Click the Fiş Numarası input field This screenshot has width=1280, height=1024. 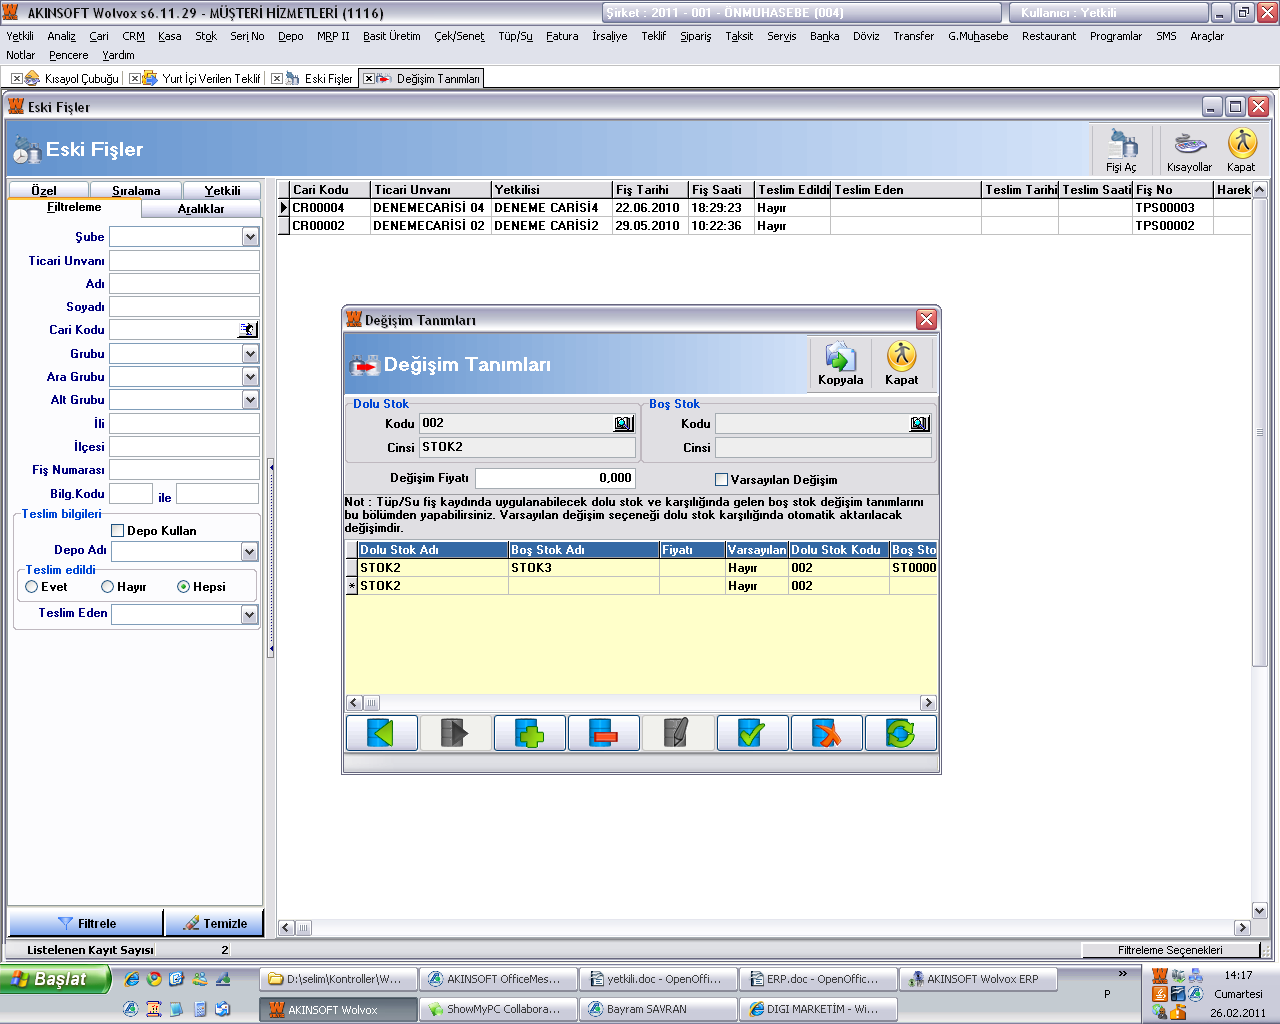(184, 470)
